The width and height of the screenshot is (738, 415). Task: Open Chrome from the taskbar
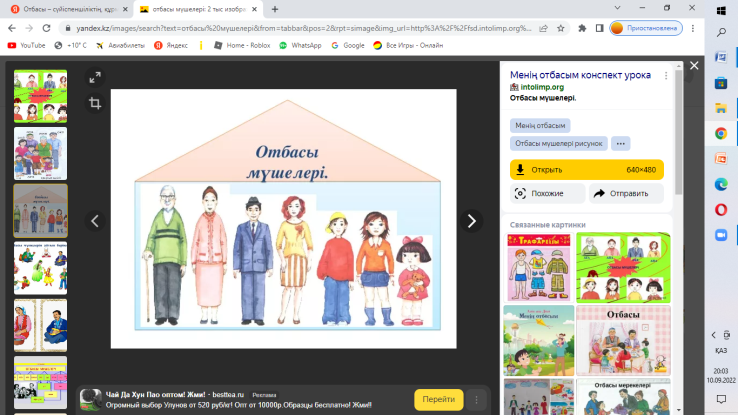click(x=721, y=134)
